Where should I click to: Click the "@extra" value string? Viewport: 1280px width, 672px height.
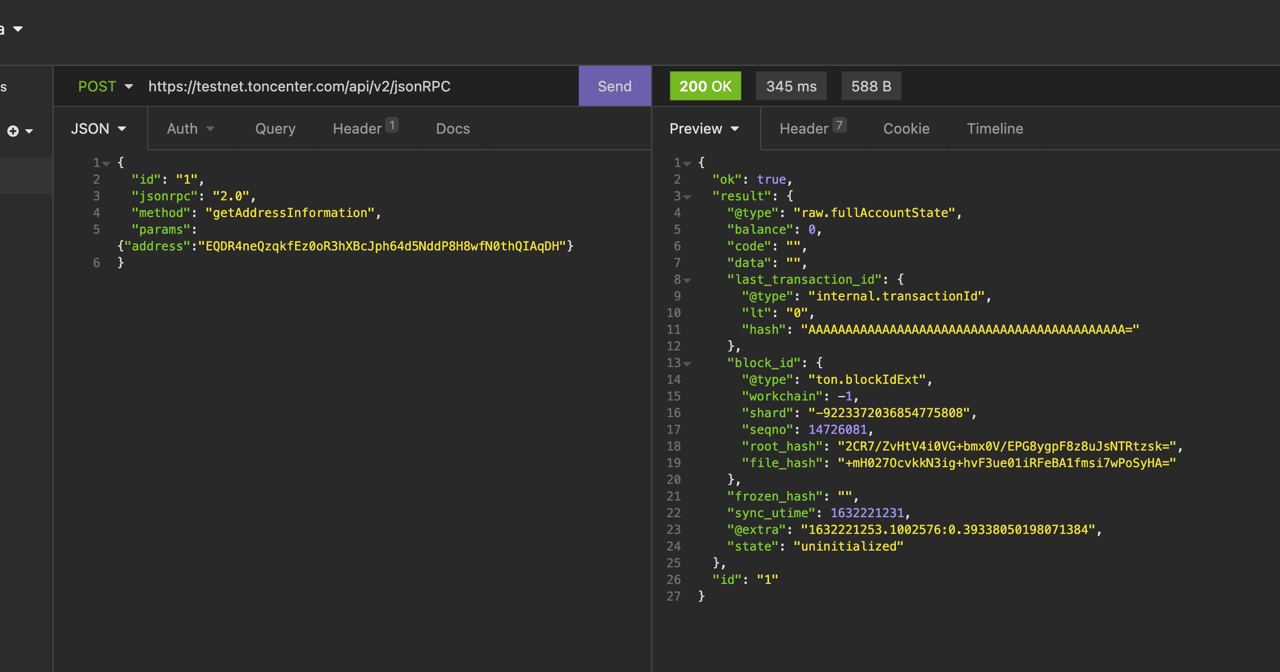(x=948, y=530)
